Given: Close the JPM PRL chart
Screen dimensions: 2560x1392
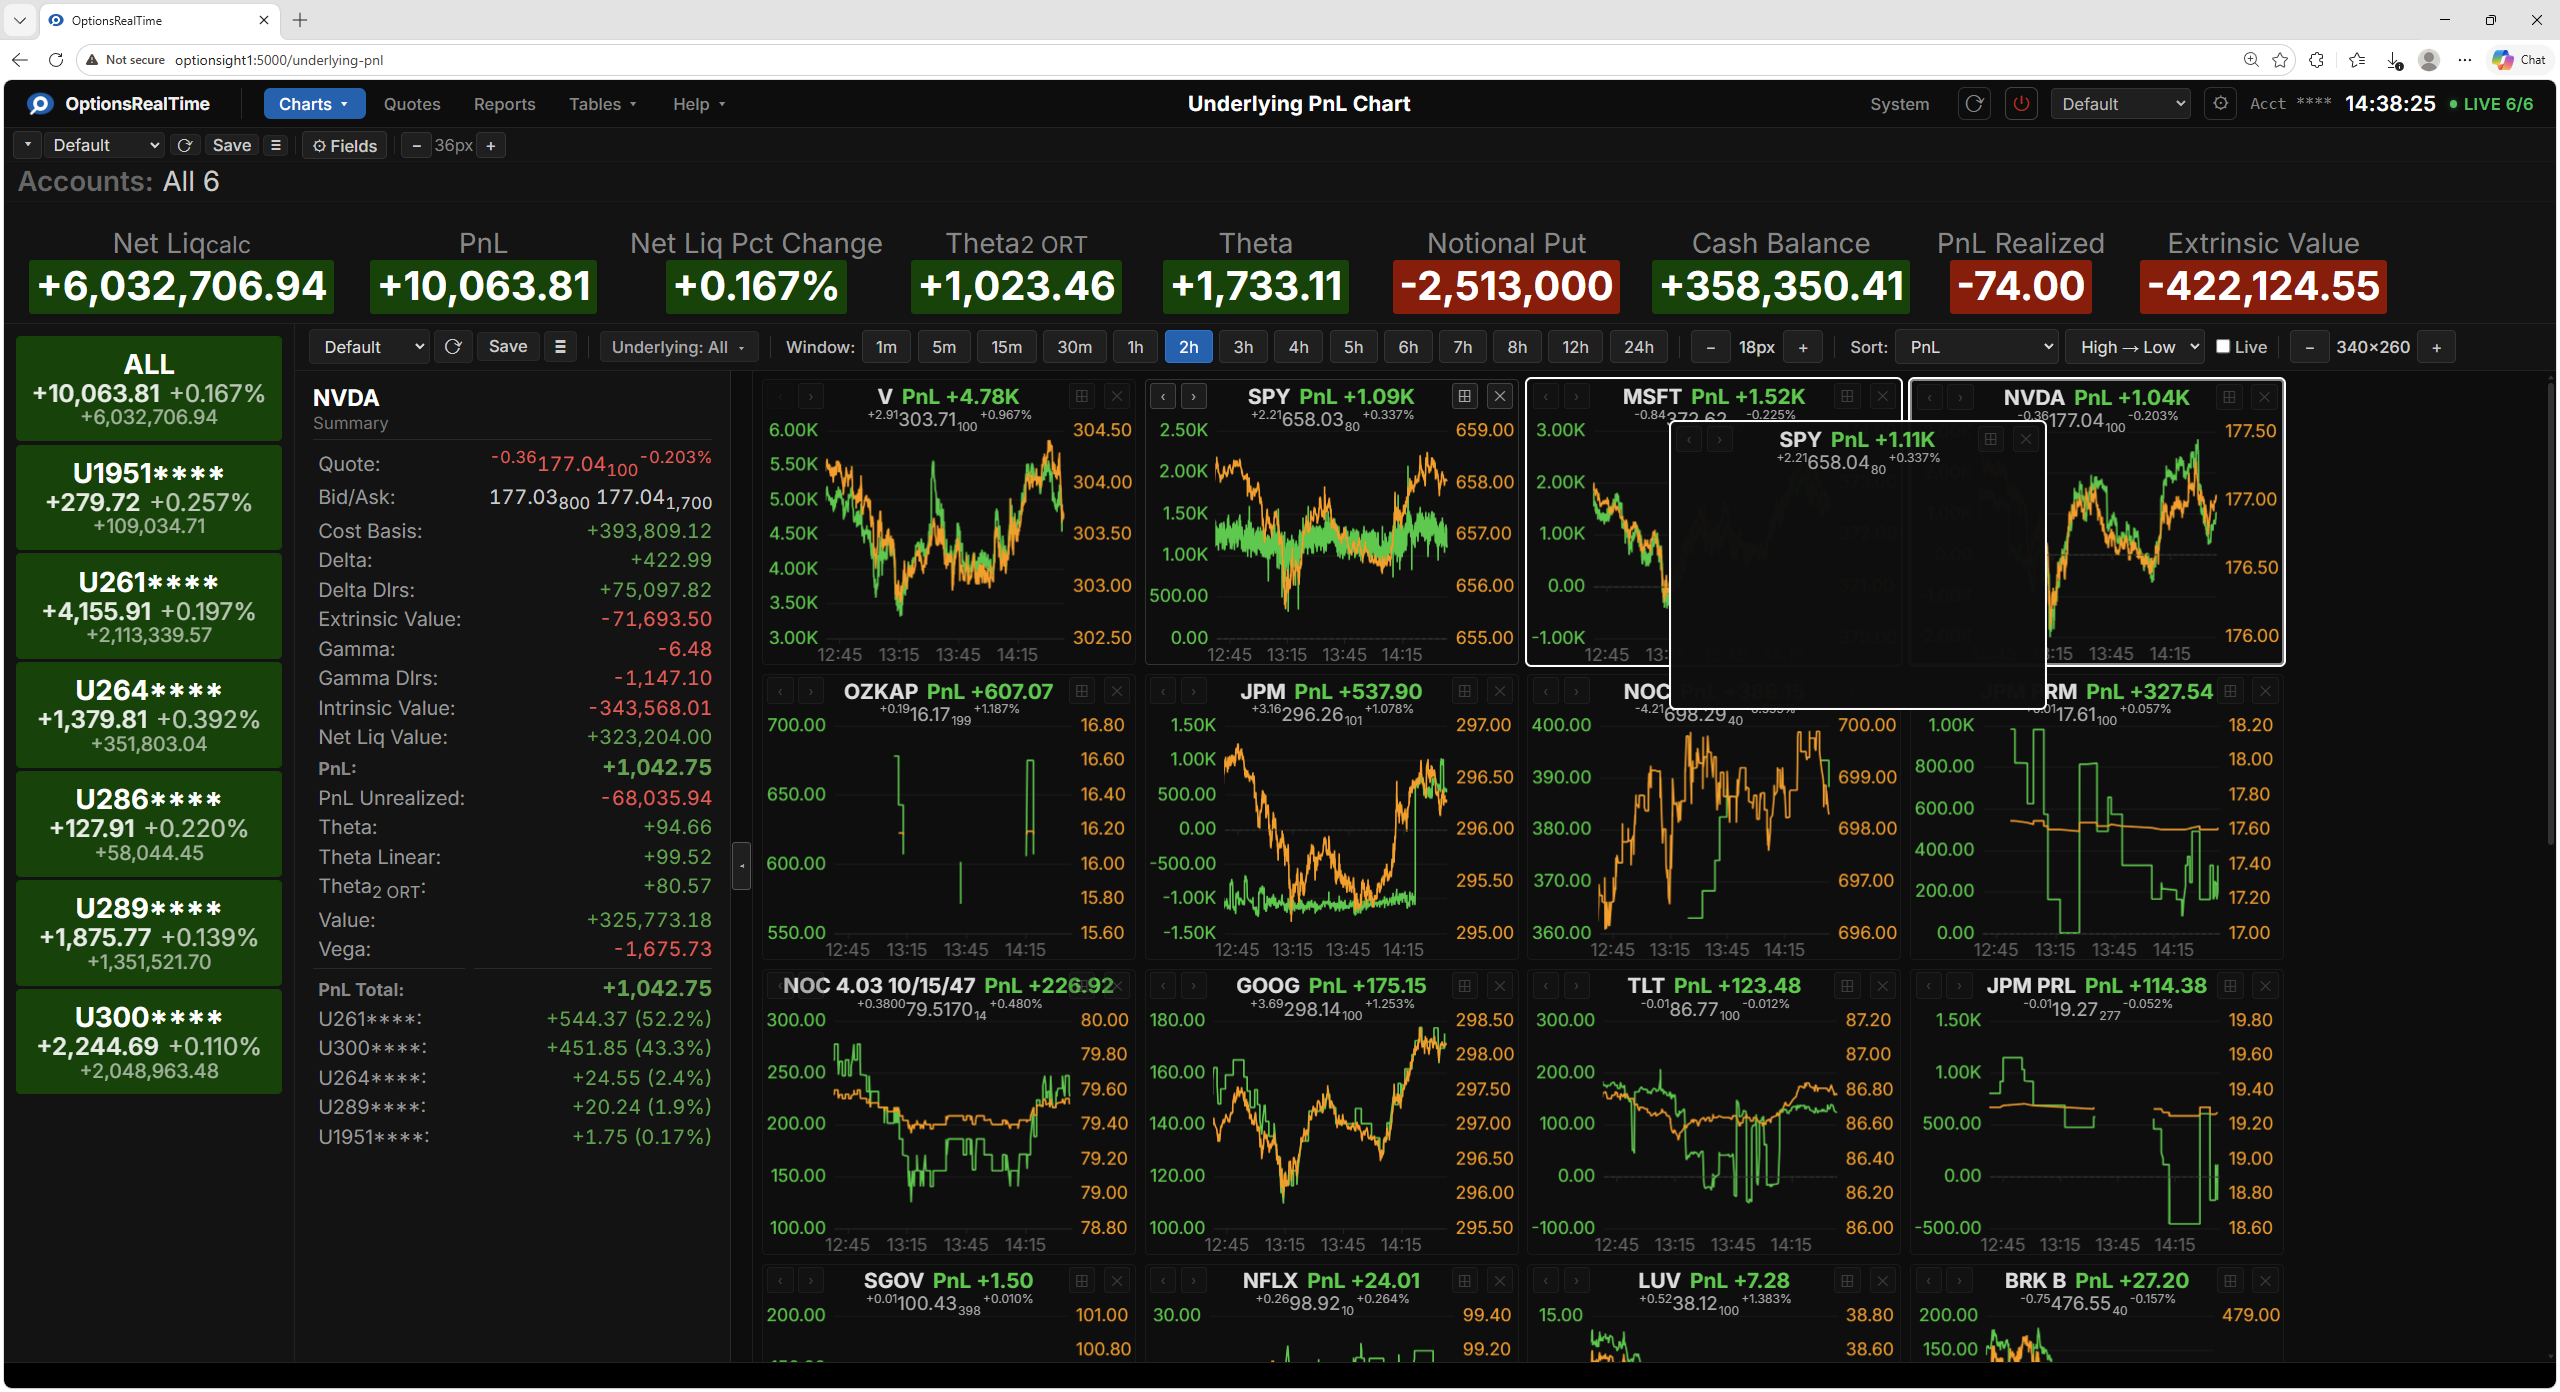Looking at the screenshot, I should (2266, 986).
